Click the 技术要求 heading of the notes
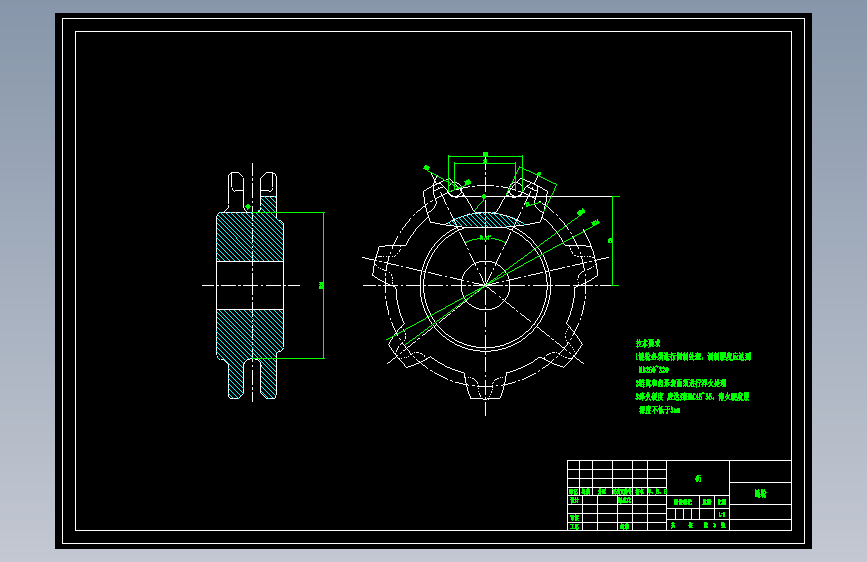This screenshot has width=867, height=562. tap(647, 344)
